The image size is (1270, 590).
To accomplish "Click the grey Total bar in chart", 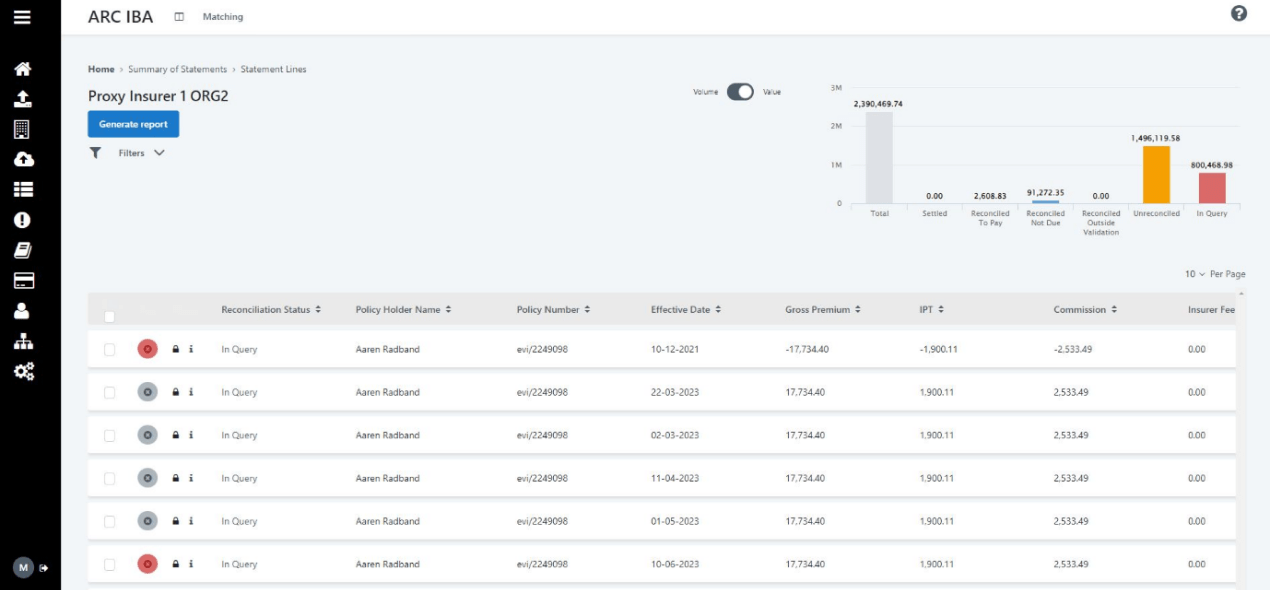I will click(x=879, y=157).
